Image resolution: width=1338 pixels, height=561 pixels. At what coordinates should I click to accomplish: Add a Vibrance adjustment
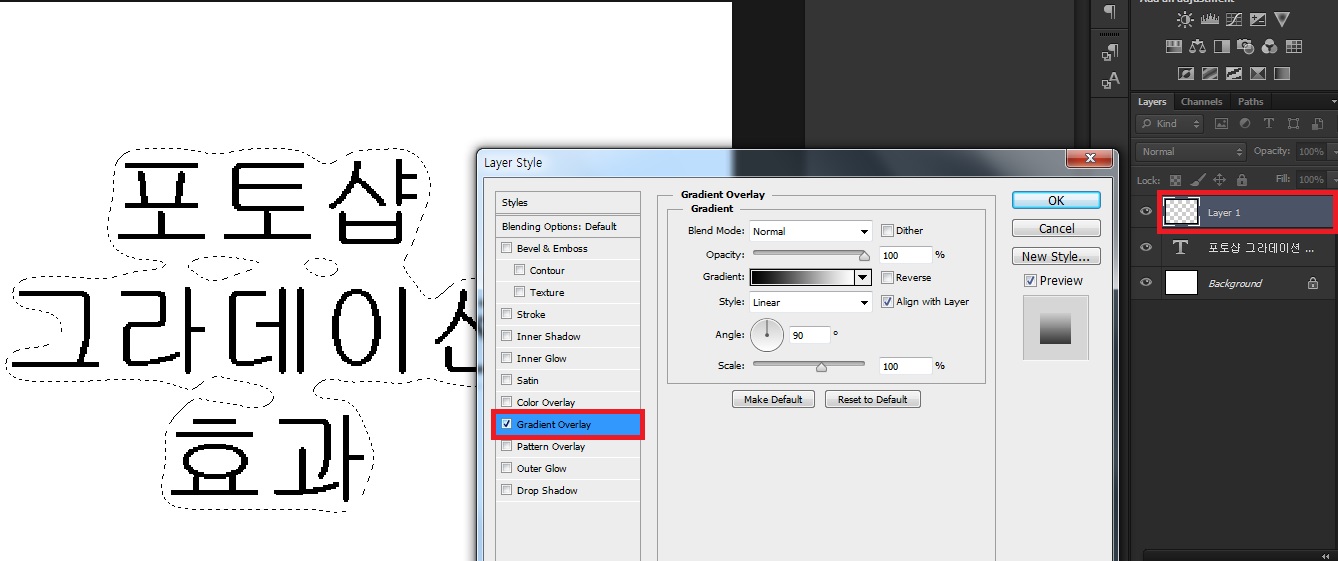pos(1282,19)
